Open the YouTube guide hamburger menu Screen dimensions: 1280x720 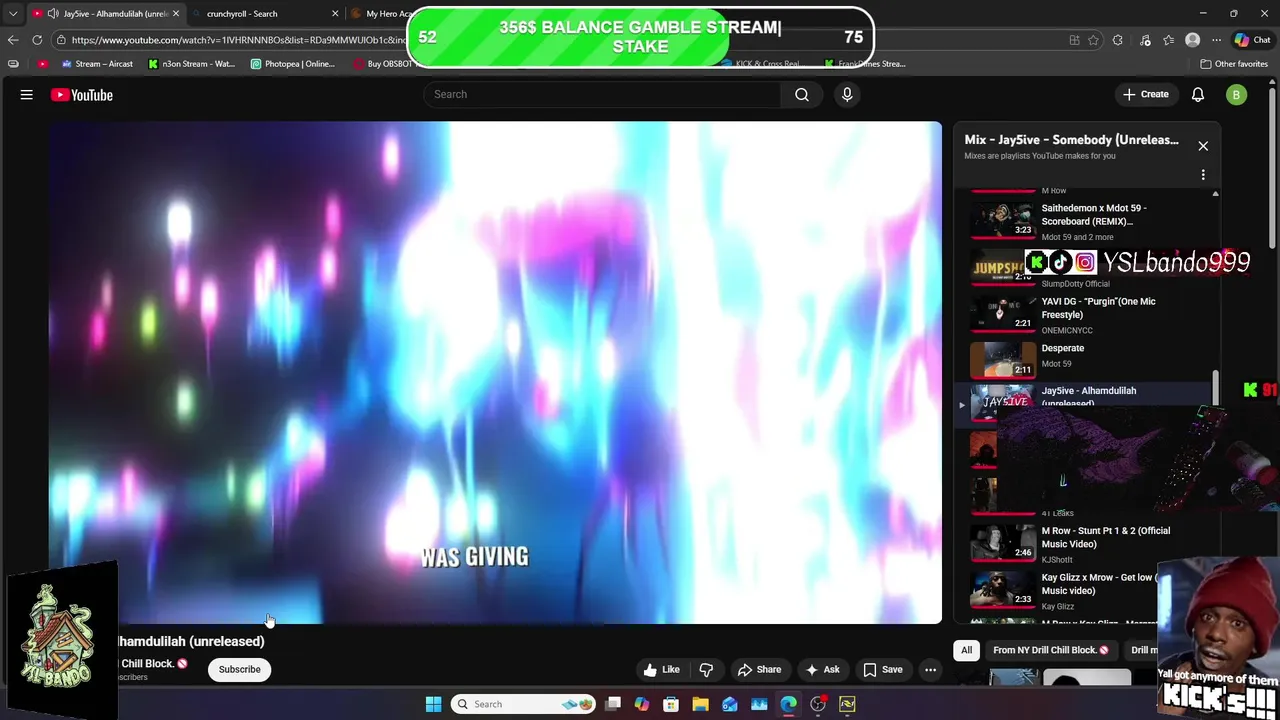pyautogui.click(x=27, y=95)
